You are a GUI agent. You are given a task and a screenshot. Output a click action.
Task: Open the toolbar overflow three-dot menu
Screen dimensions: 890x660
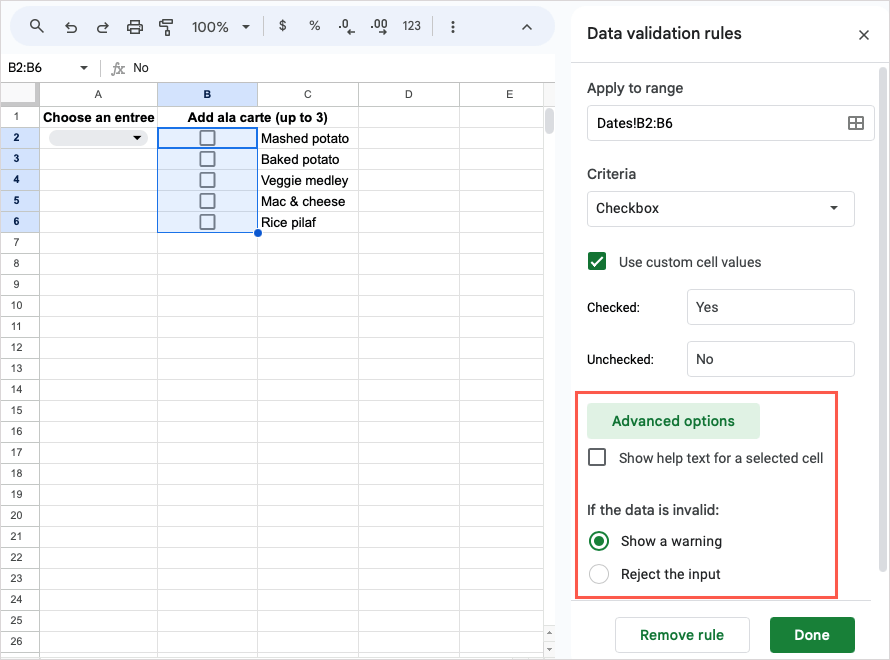pos(453,26)
